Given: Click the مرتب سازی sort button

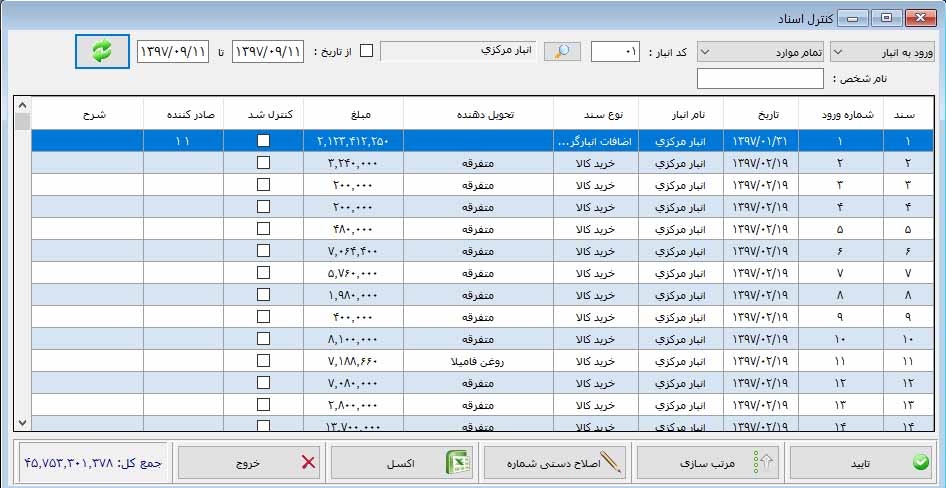Looking at the screenshot, I should [x=708, y=463].
